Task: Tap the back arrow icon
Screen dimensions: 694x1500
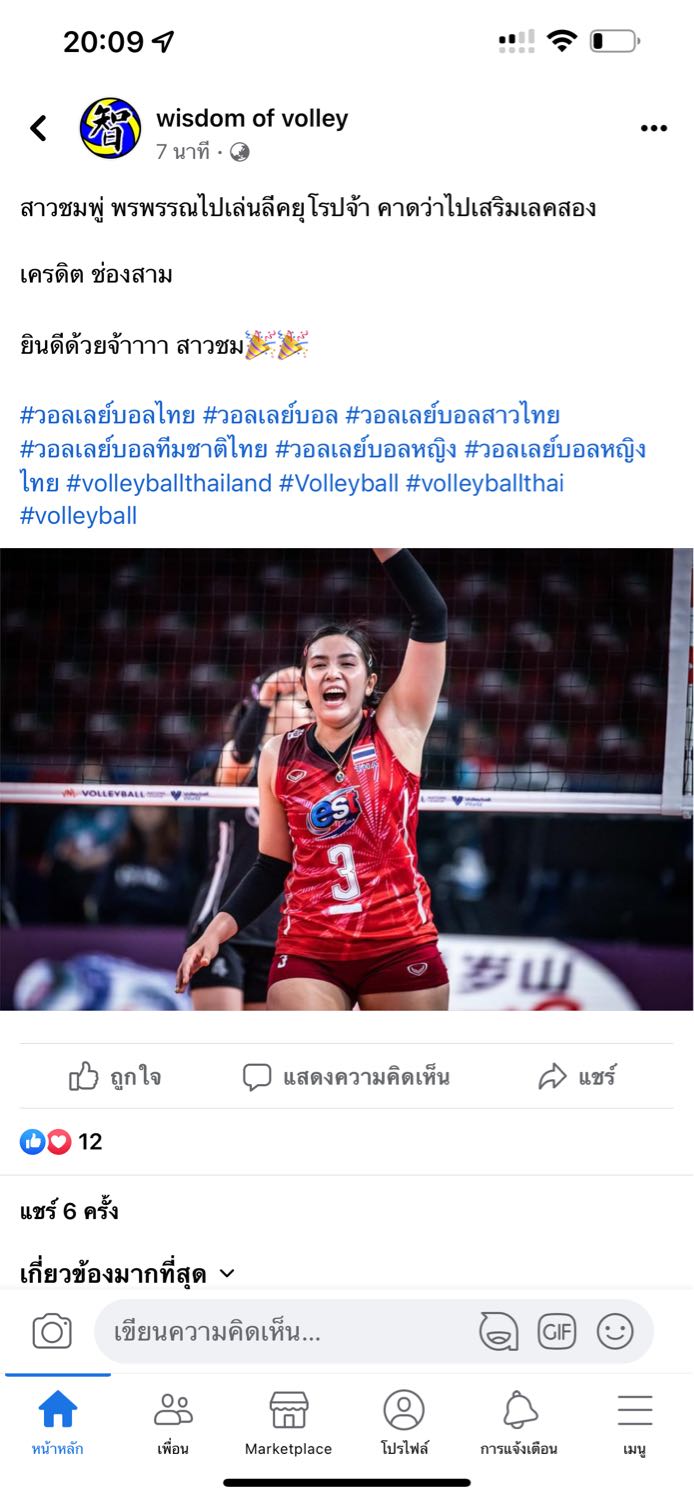Action: click(38, 128)
